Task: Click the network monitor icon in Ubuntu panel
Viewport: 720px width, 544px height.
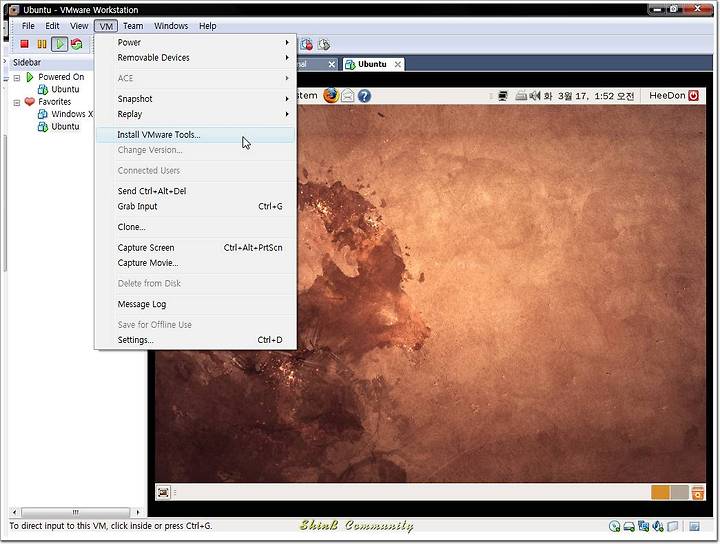Action: (503, 96)
